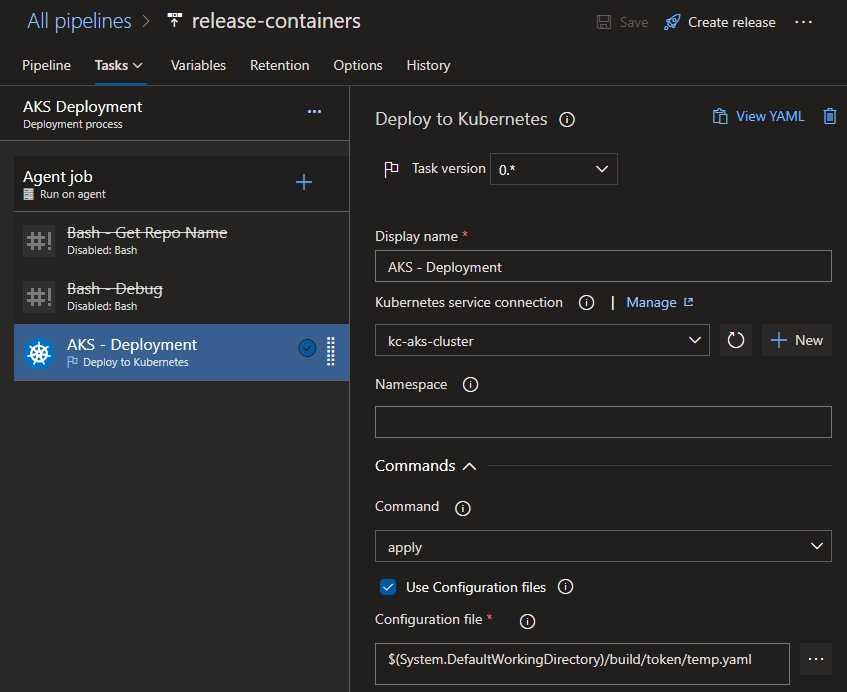The height and width of the screenshot is (692, 847).
Task: Open the Manage service connections link
Action: tap(660, 303)
